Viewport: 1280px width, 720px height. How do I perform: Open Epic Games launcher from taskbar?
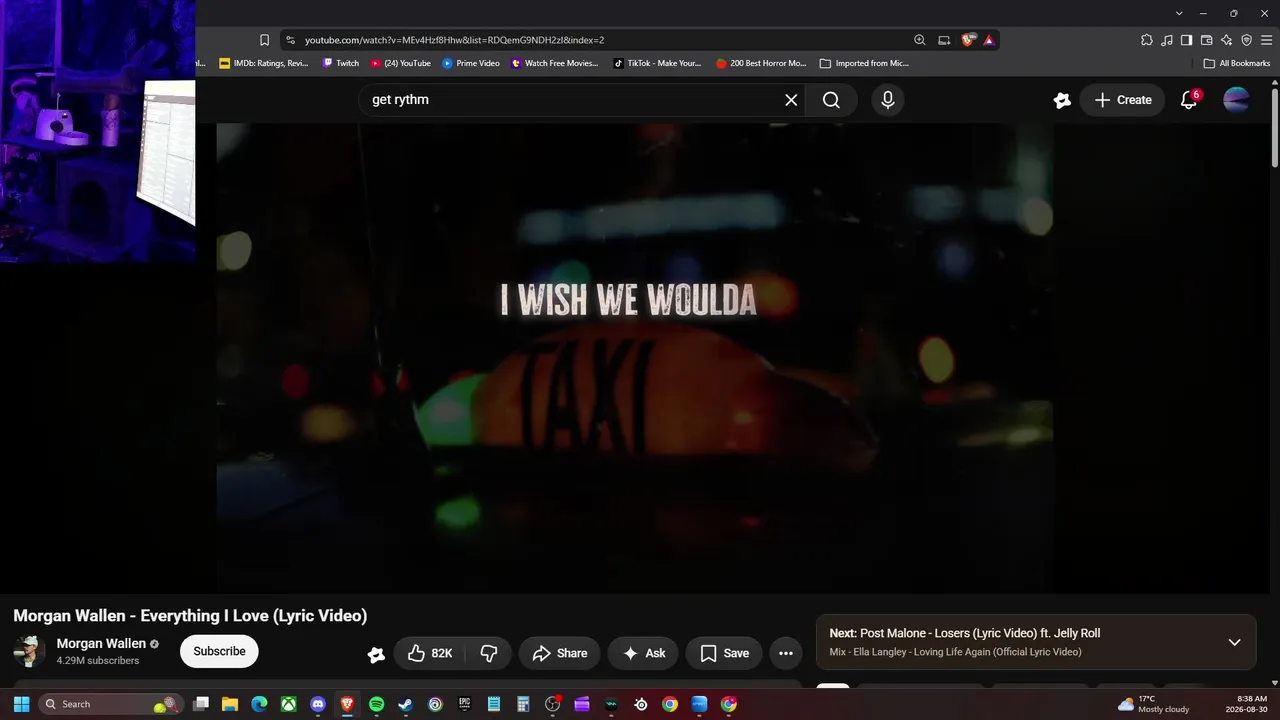click(x=464, y=704)
